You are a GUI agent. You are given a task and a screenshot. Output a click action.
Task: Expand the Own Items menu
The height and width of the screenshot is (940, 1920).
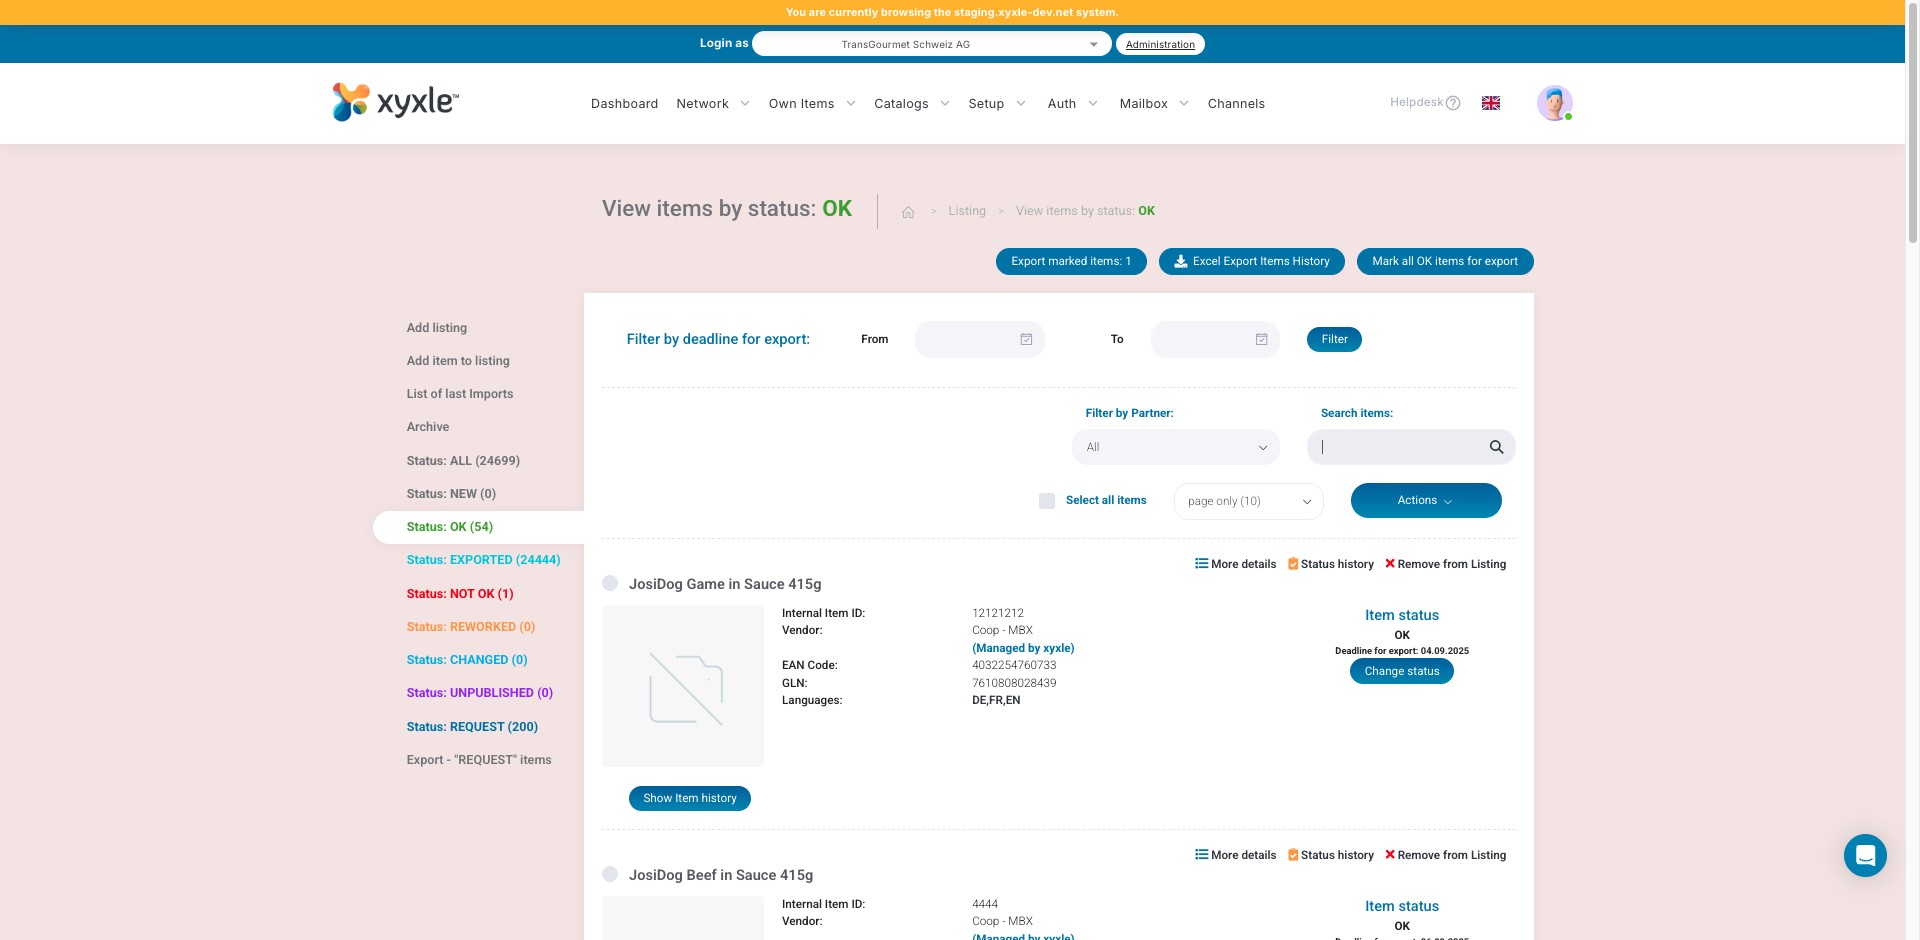[x=812, y=104]
